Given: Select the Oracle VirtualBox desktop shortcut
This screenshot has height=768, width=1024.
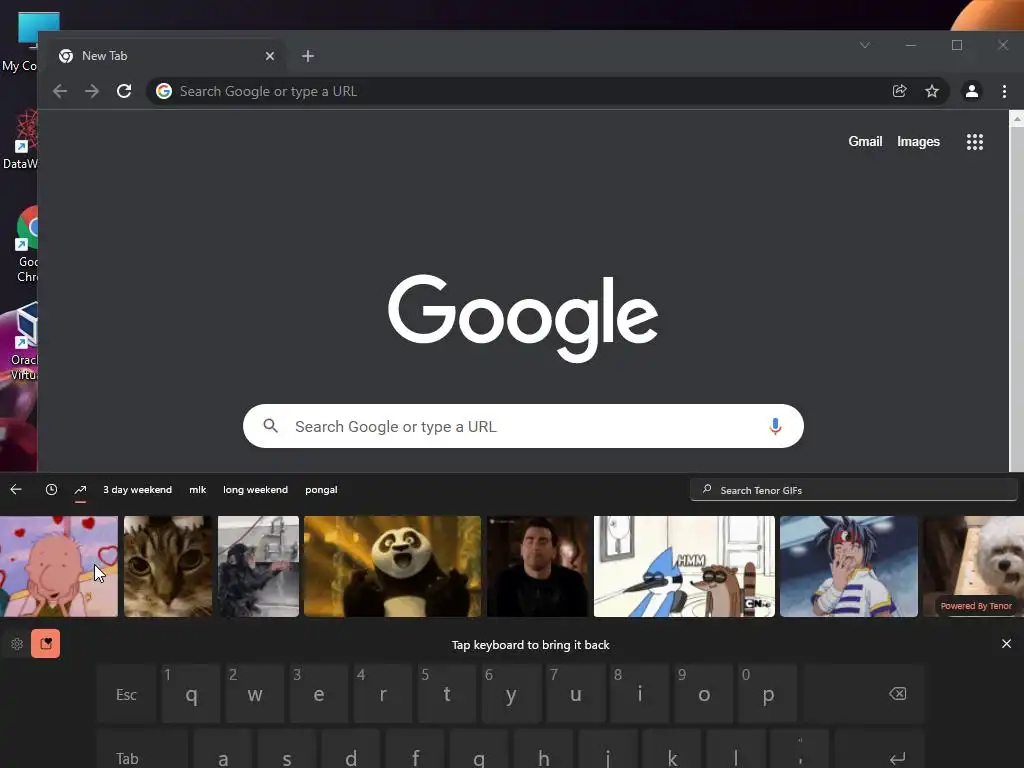Looking at the screenshot, I should (26, 341).
